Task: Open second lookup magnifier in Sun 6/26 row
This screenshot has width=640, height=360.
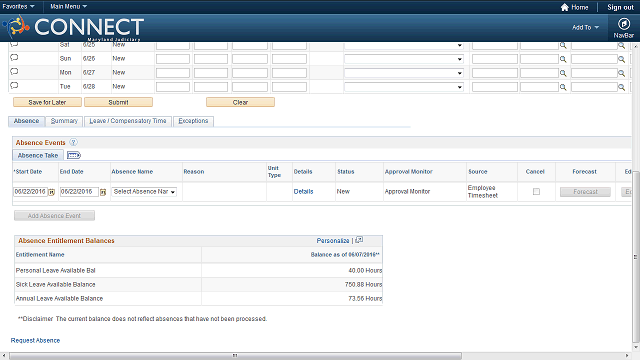Action: click(621, 59)
